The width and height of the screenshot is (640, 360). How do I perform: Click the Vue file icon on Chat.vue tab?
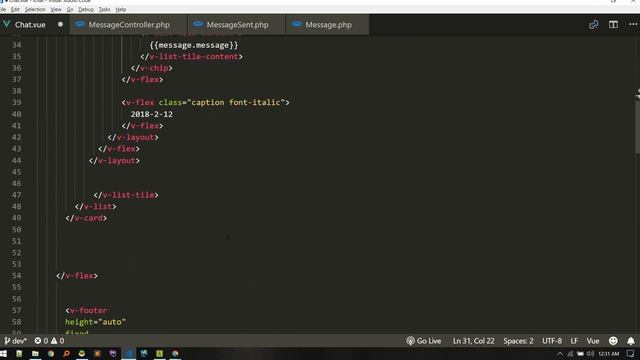click(x=7, y=24)
